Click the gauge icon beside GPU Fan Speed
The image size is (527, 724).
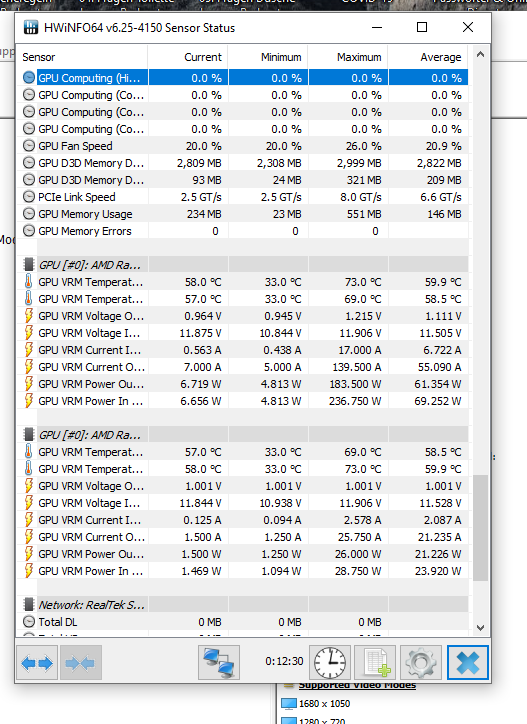click(x=29, y=146)
